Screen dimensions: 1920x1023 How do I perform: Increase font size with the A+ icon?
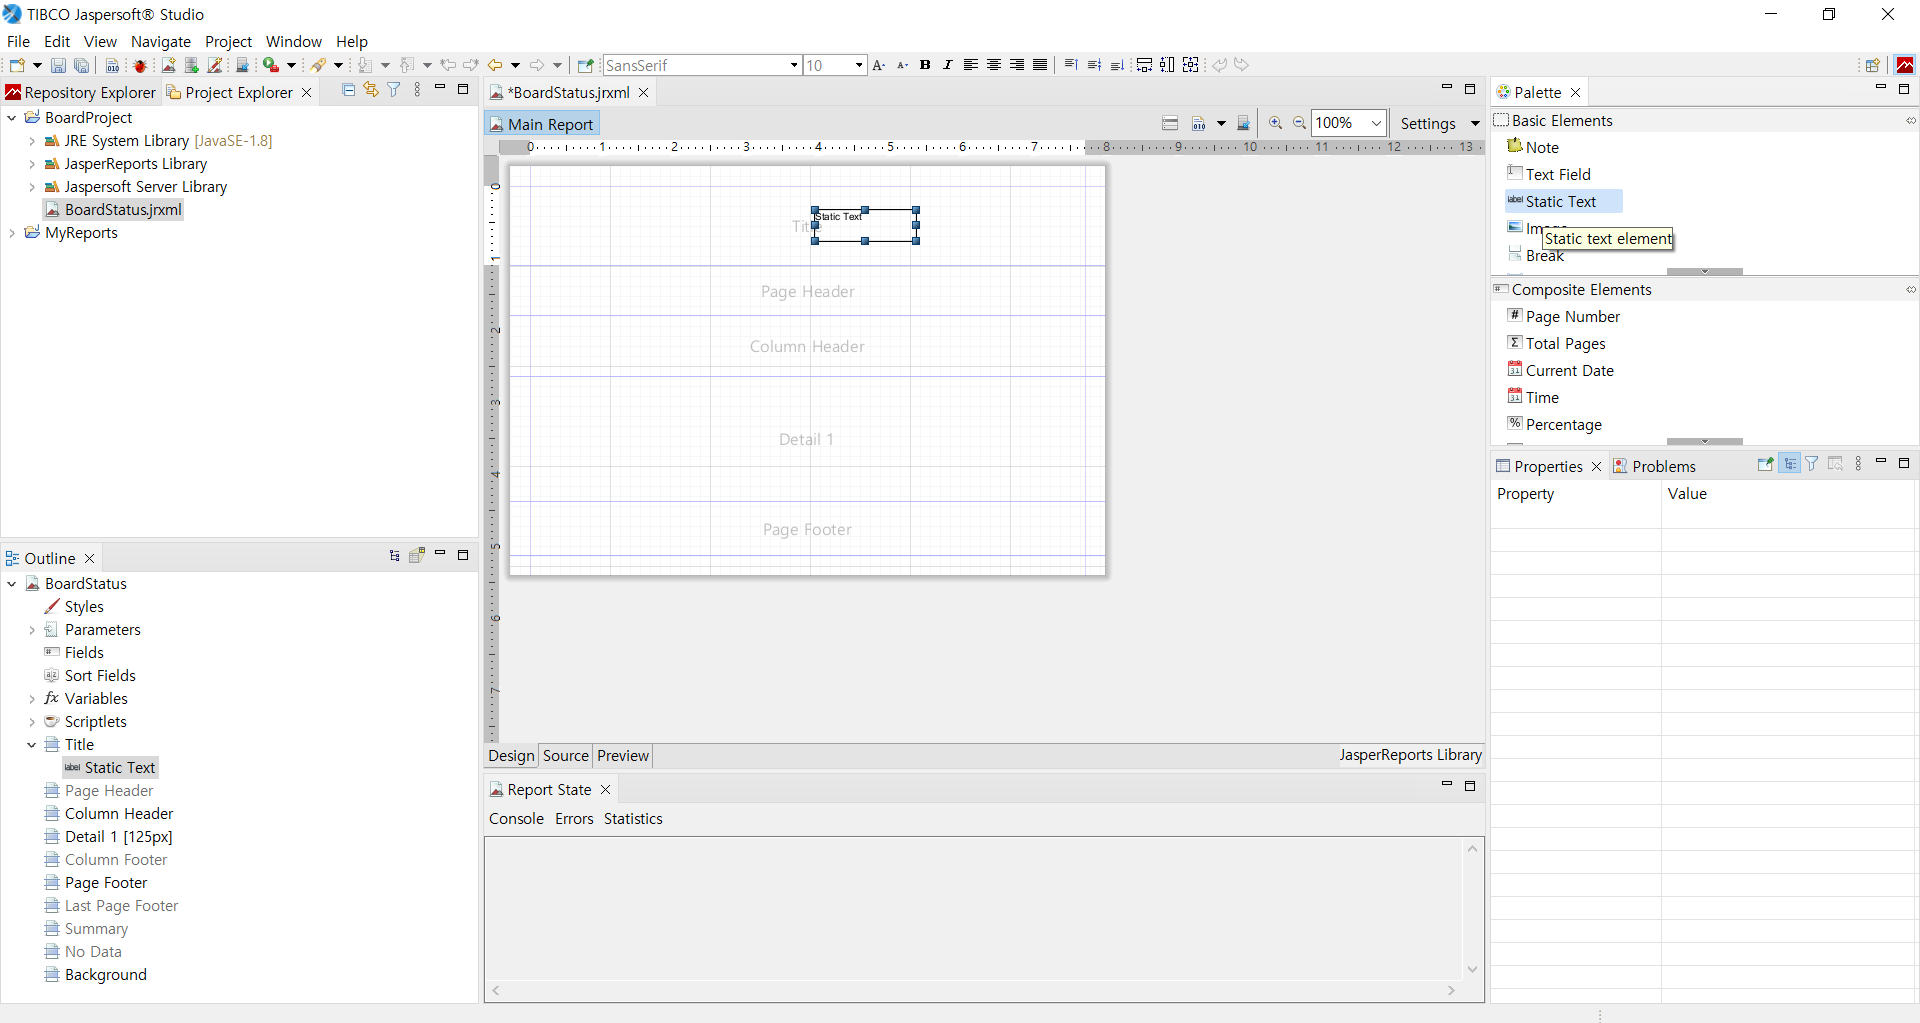point(879,65)
